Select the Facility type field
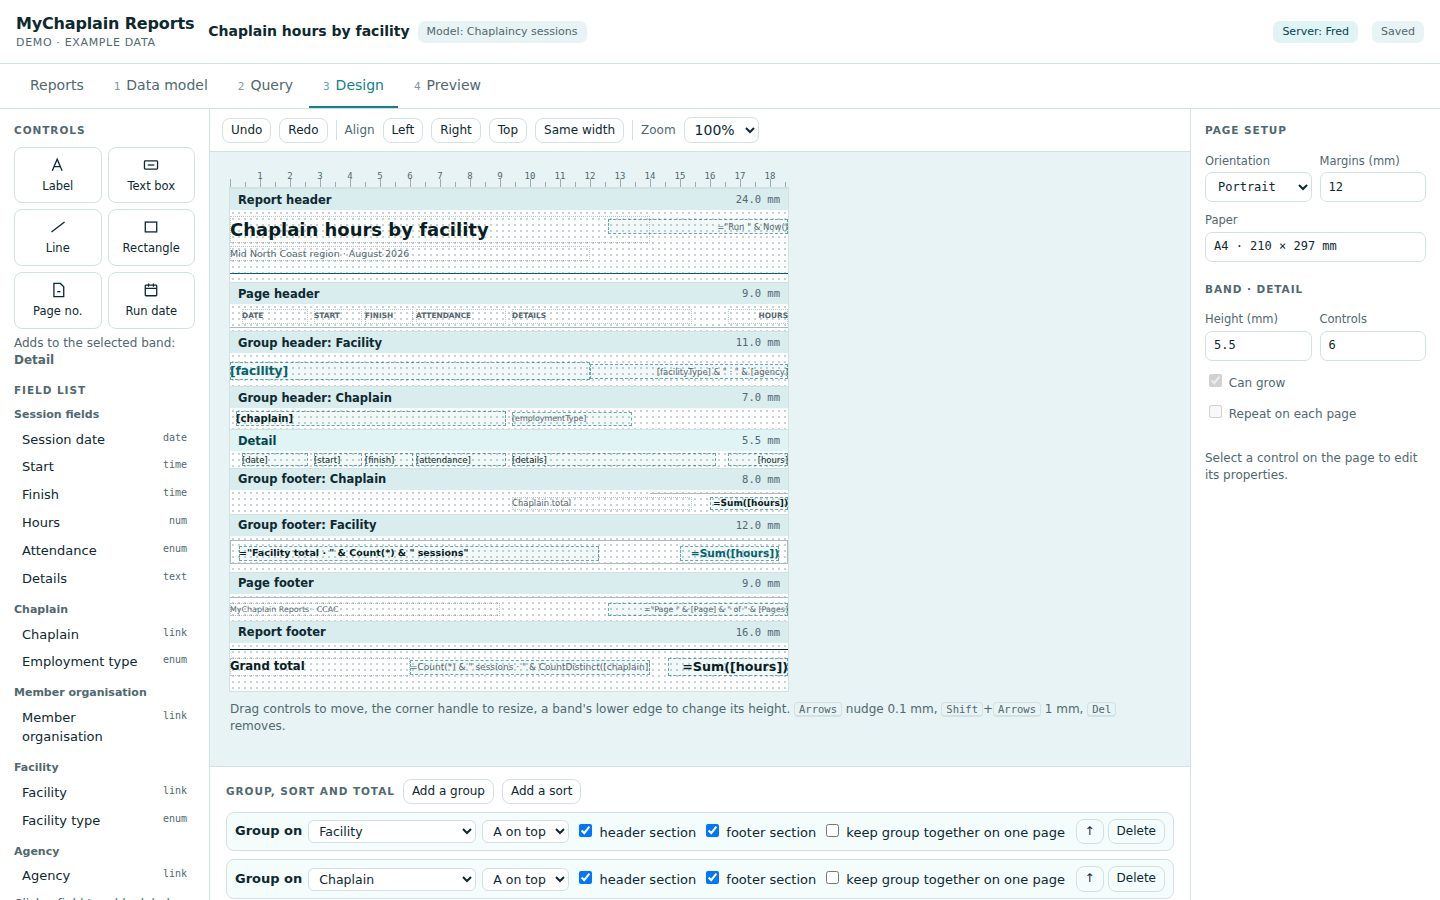Viewport: 1440px width, 900px height. click(x=104, y=821)
